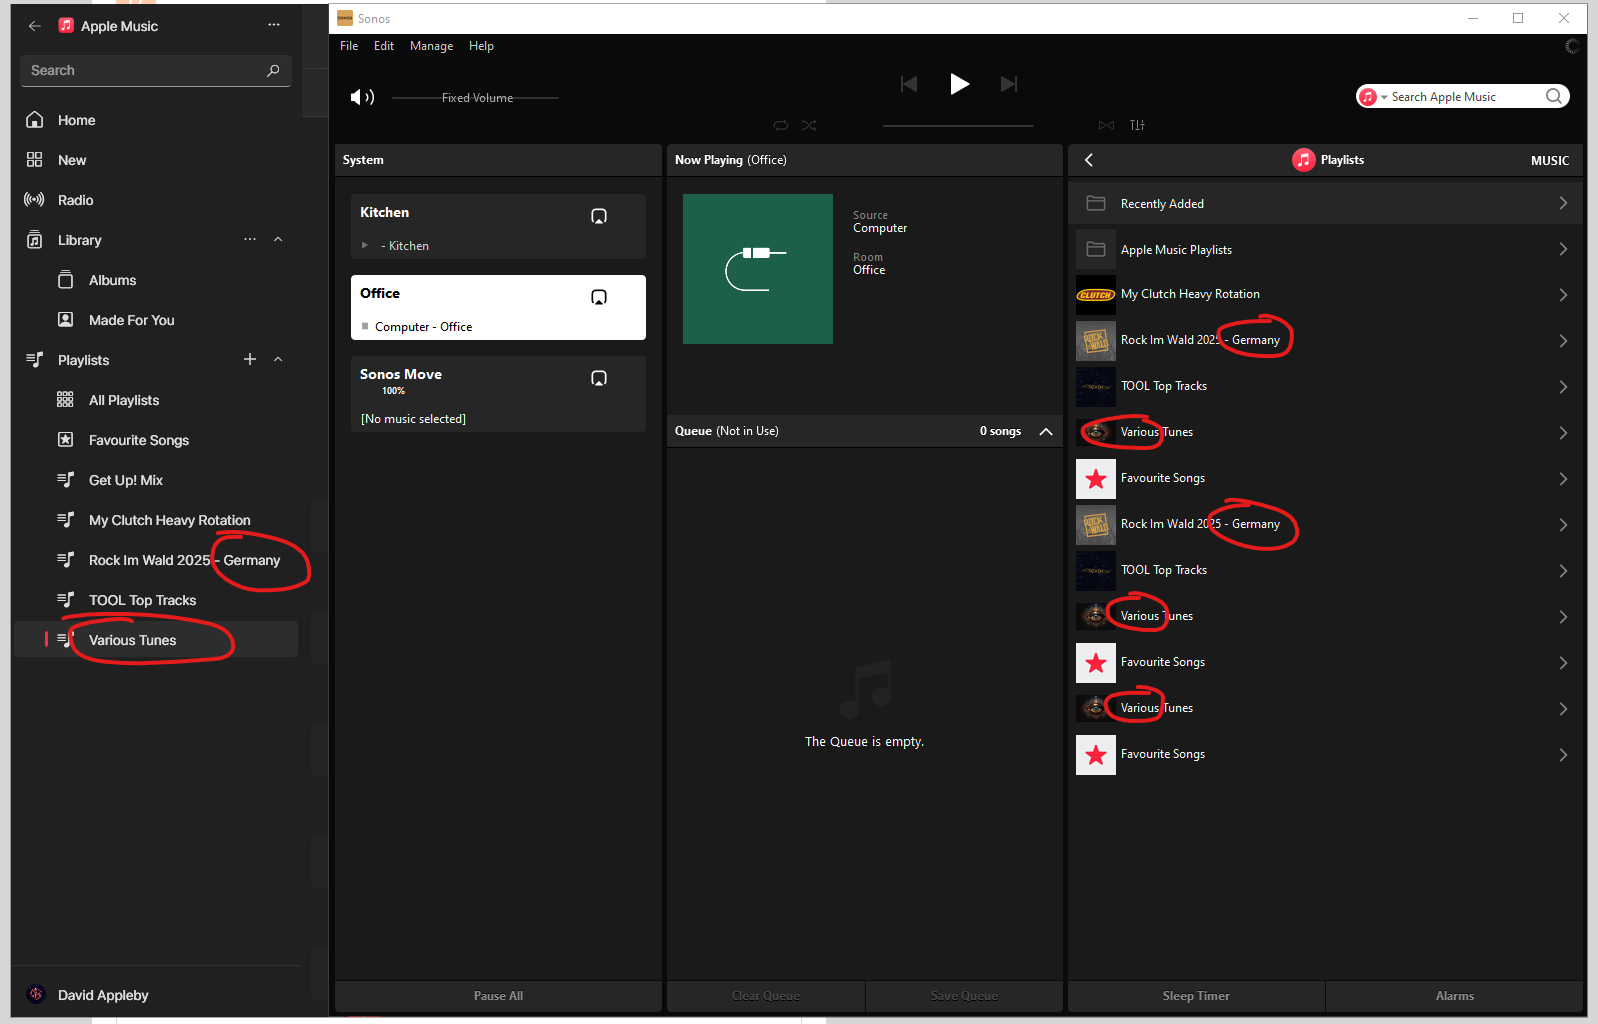Click the Kitchen room group button
Viewport: 1598px width, 1024px height.
(599, 216)
